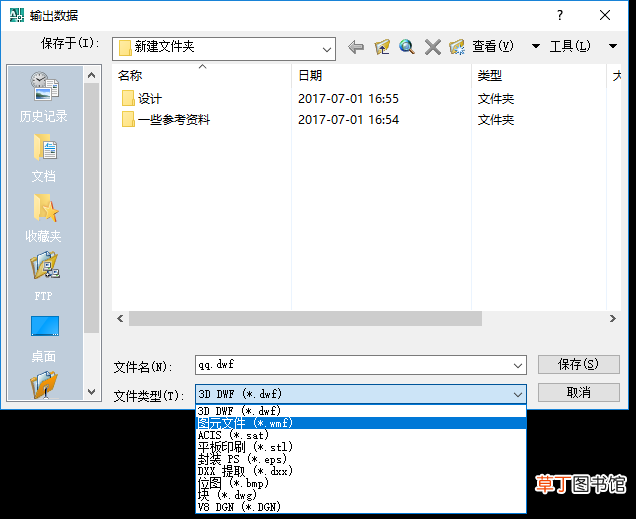
Task: Click the 保存(S) button
Action: pyautogui.click(x=579, y=365)
